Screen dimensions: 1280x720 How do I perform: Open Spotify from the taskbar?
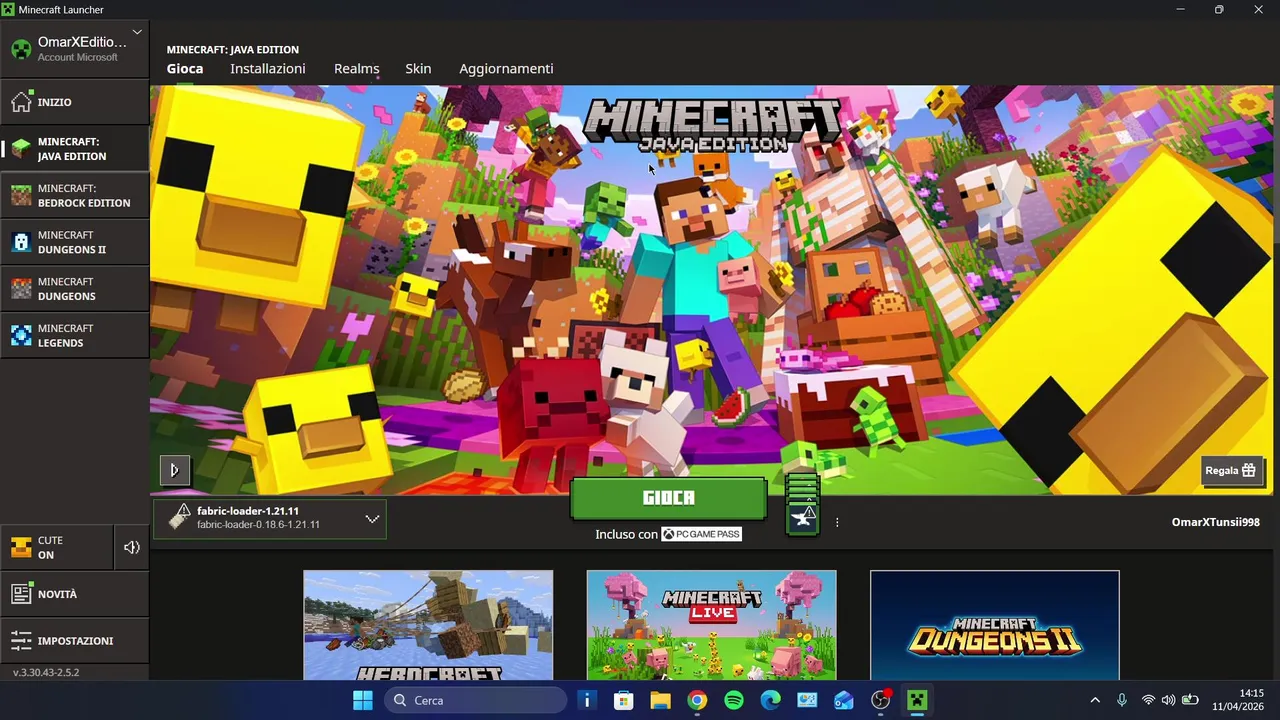coord(734,700)
